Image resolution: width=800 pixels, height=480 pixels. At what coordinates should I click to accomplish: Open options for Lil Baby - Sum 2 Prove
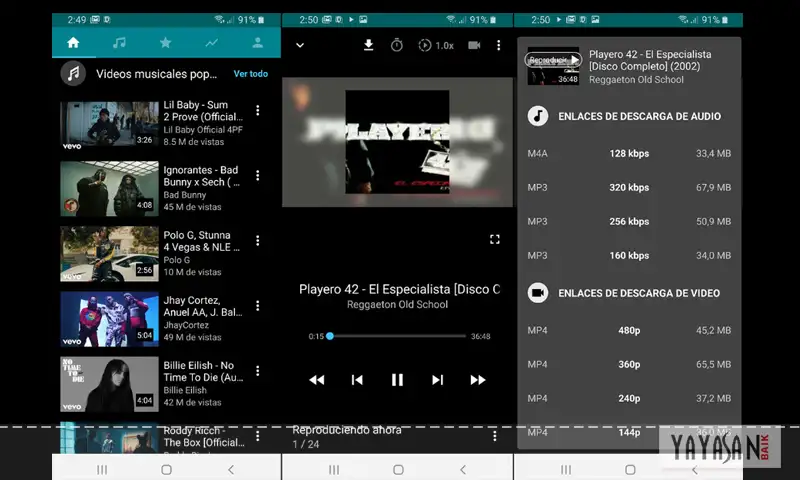point(258,110)
